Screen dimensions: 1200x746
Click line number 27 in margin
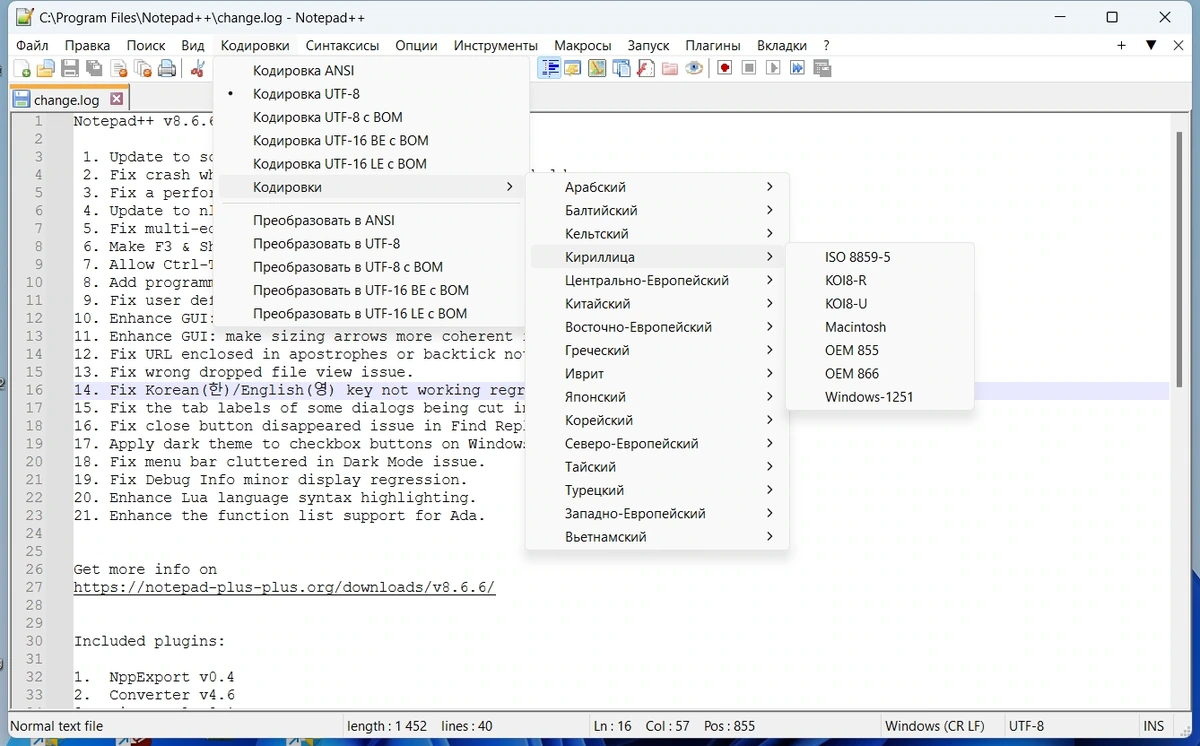tap(34, 587)
